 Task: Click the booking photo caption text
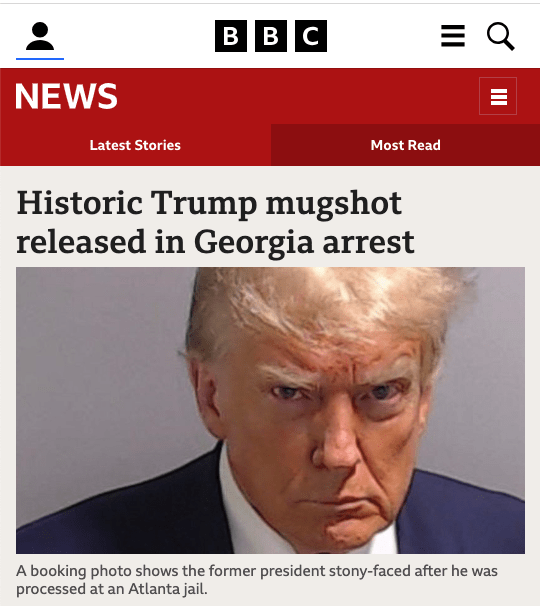pyautogui.click(x=257, y=580)
